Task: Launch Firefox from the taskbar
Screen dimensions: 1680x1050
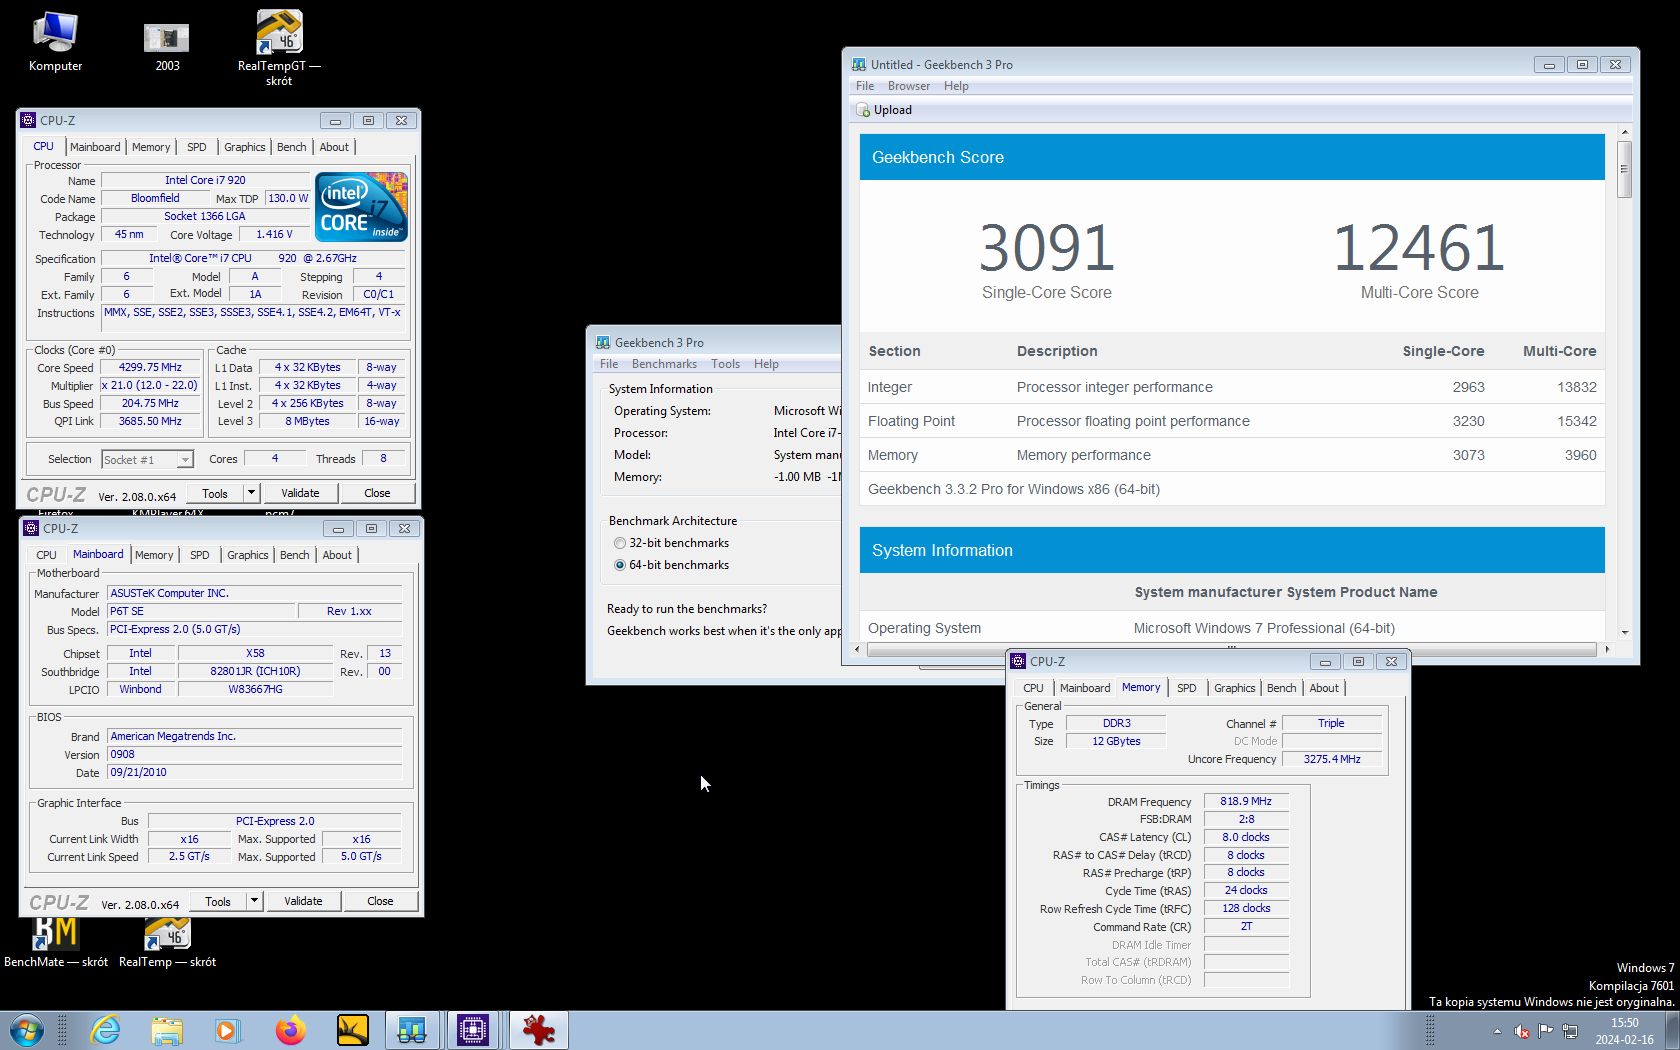Action: pos(290,1030)
